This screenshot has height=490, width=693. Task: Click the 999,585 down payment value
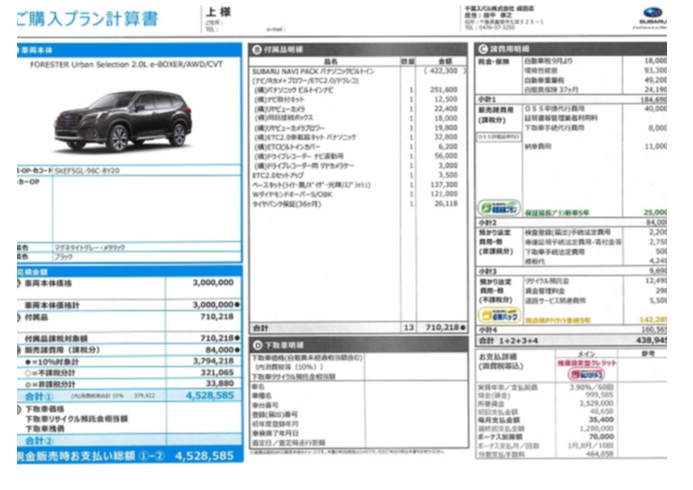coord(599,395)
